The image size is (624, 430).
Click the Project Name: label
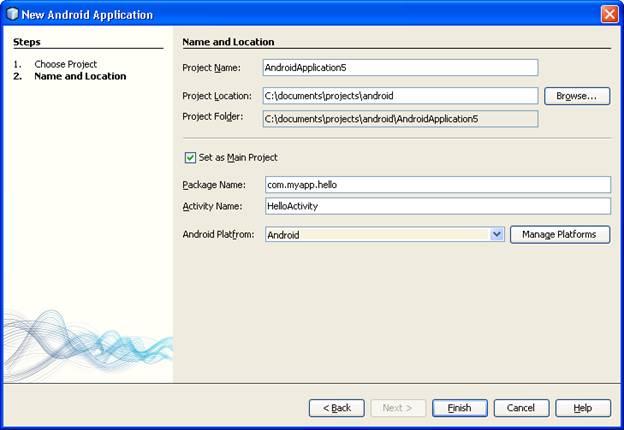[x=211, y=68]
